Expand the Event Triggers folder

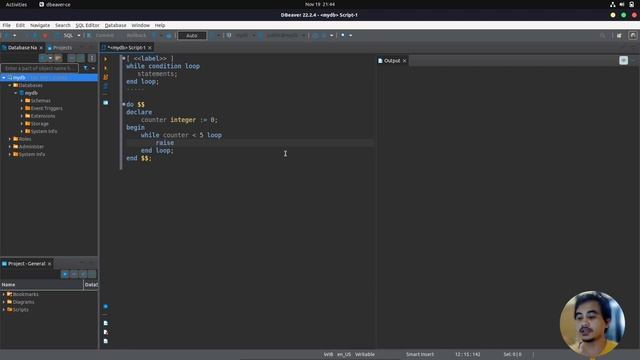pyautogui.click(x=22, y=108)
